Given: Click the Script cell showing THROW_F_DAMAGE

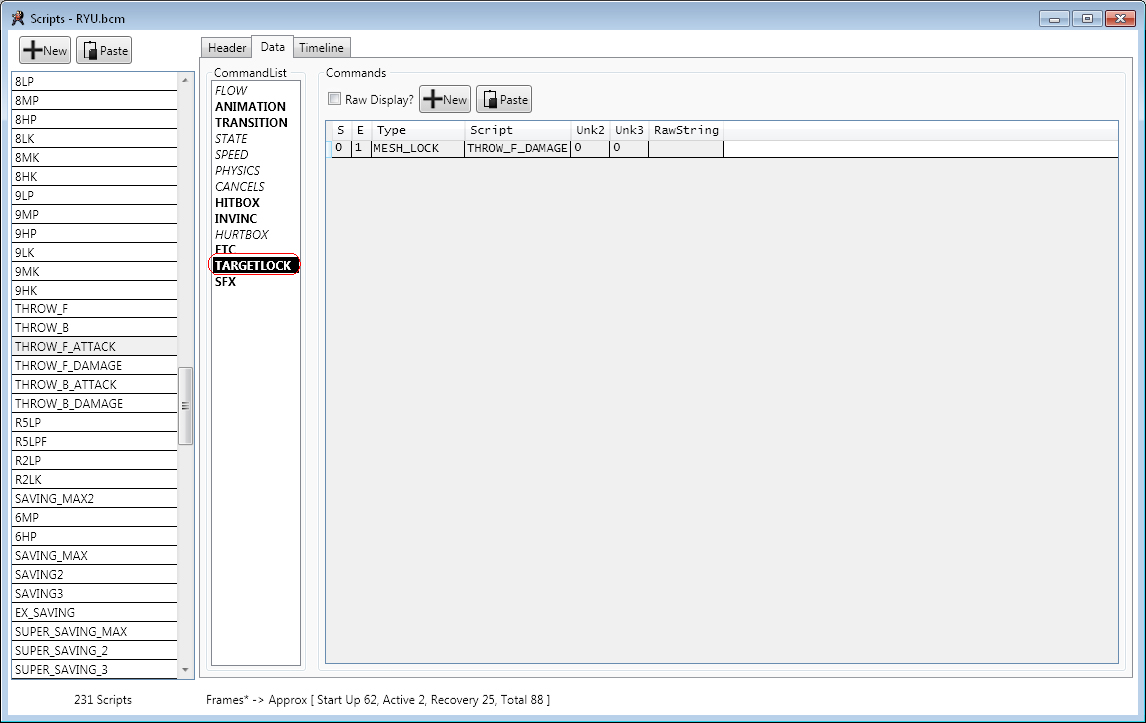Looking at the screenshot, I should coord(517,148).
